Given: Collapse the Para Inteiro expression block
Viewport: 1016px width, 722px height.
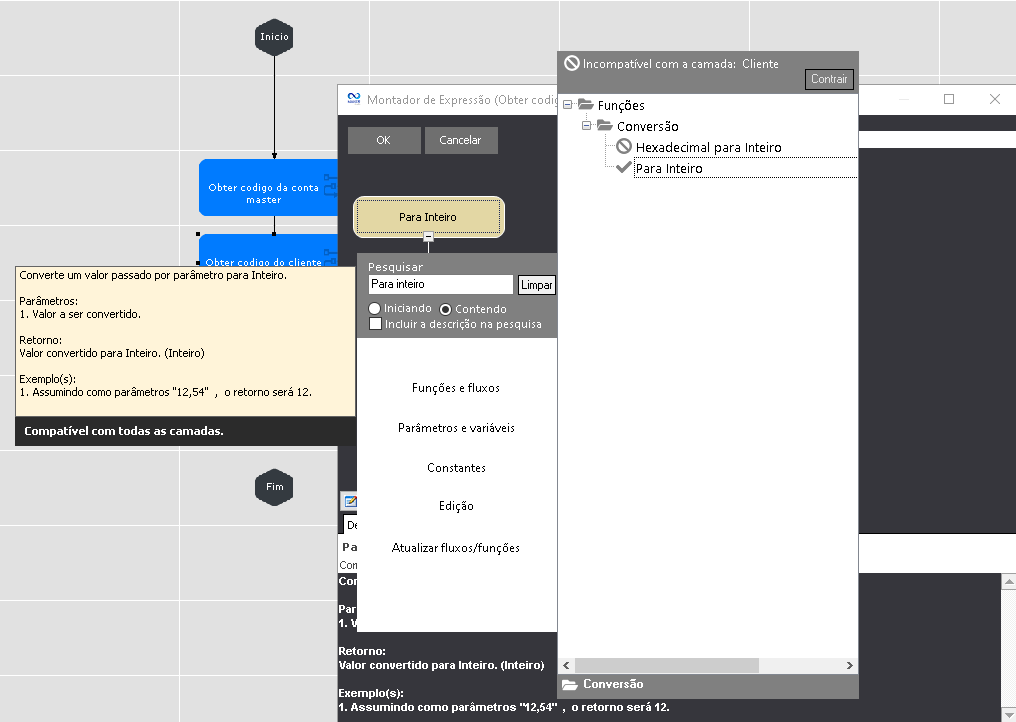Looking at the screenshot, I should coord(428,237).
